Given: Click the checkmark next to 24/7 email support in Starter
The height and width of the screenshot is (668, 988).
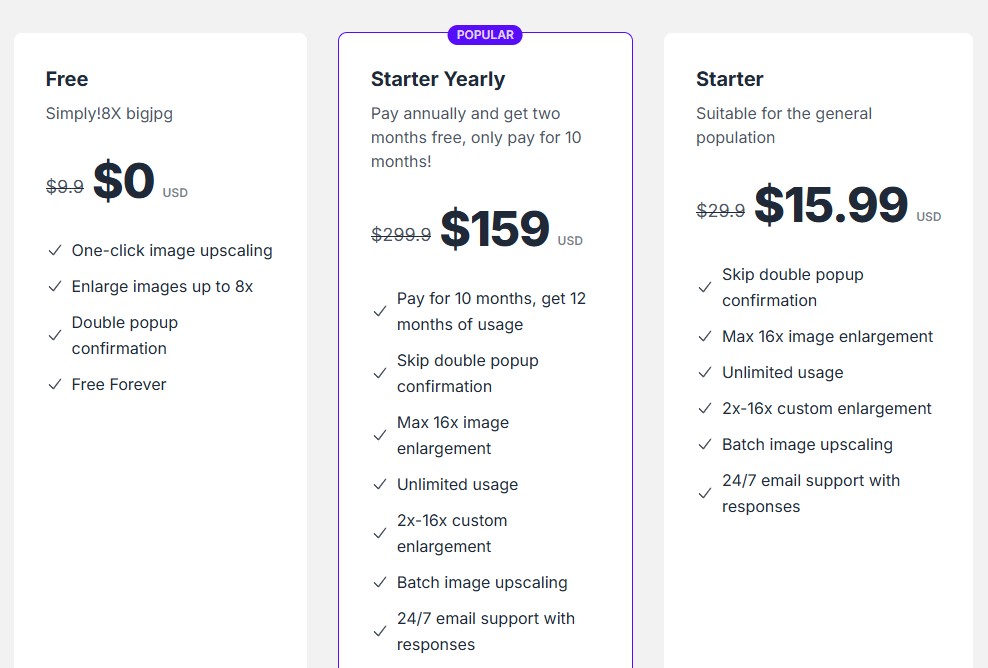Looking at the screenshot, I should [705, 494].
